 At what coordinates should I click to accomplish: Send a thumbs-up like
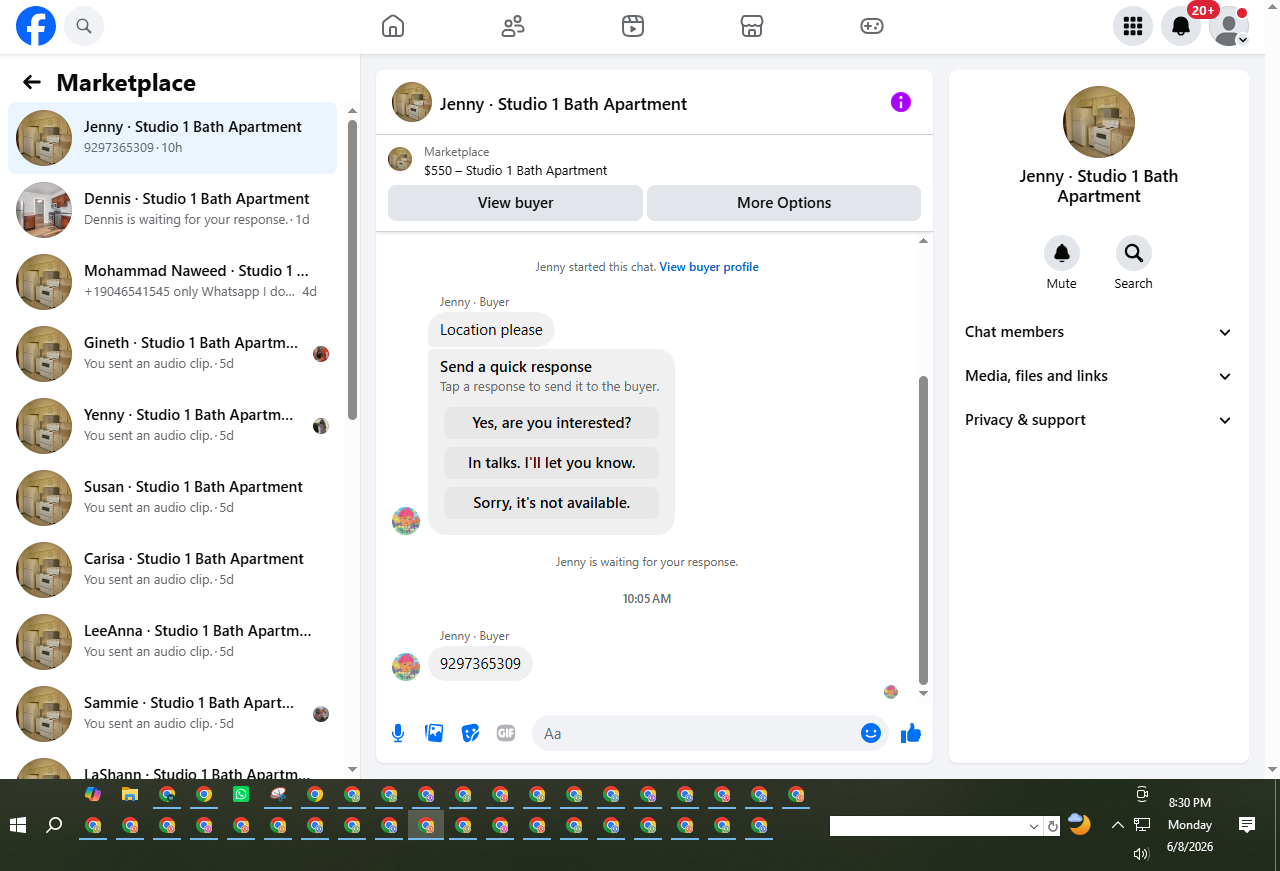(910, 733)
